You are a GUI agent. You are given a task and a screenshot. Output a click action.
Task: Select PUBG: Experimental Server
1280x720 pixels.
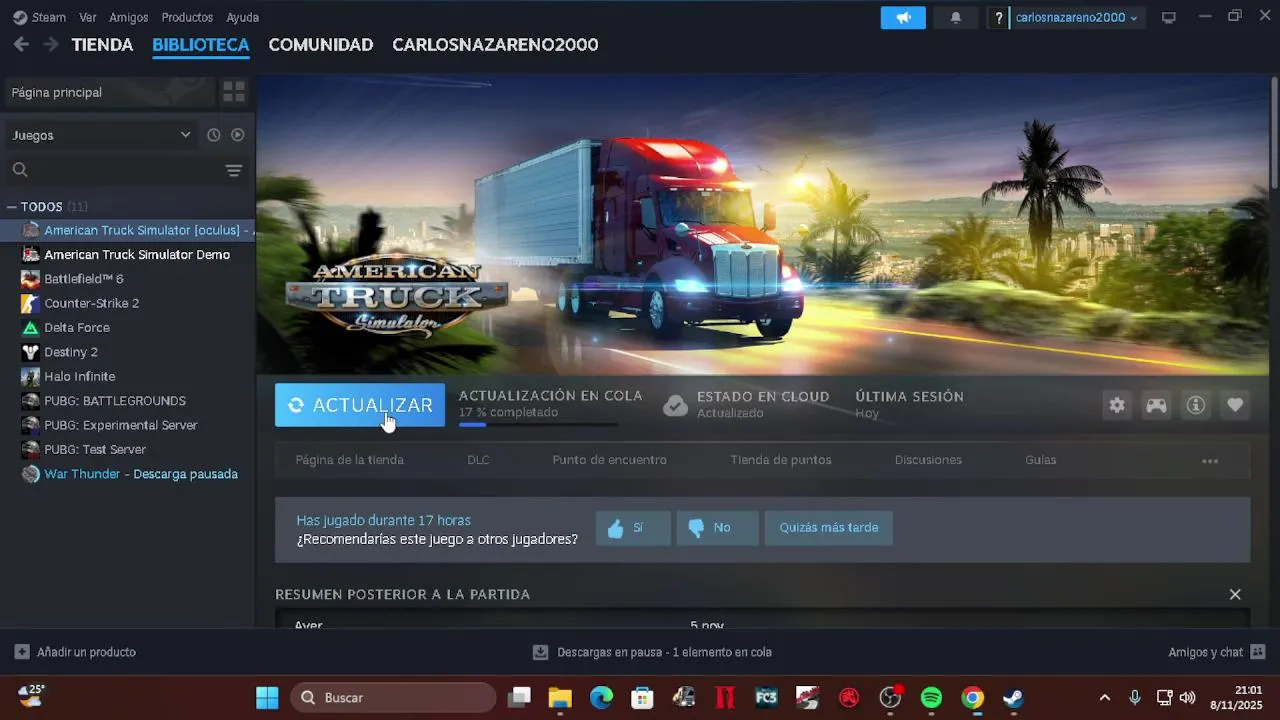click(x=128, y=425)
